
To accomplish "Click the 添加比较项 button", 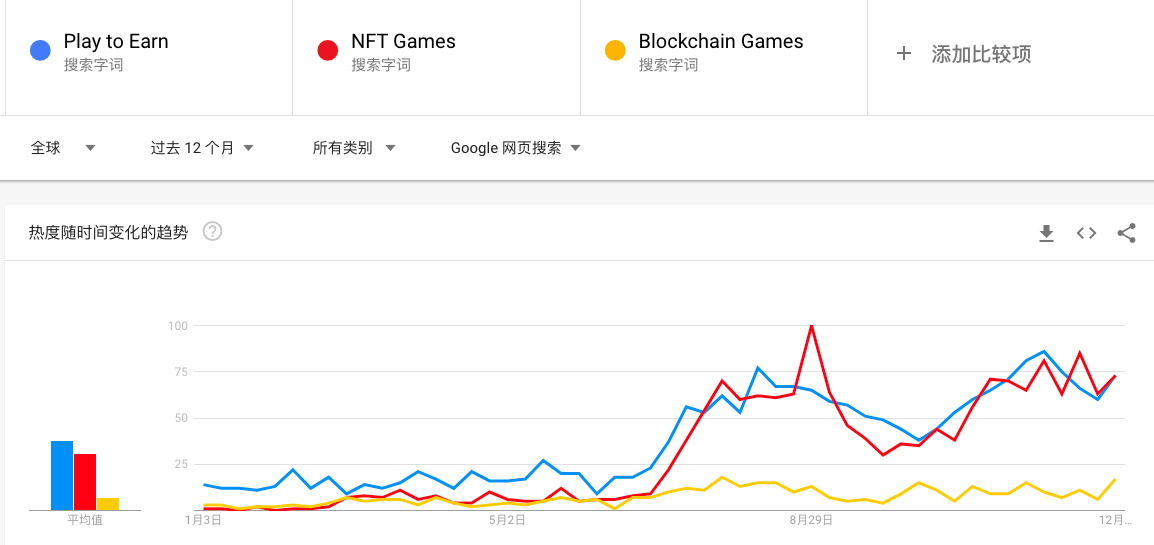I will [x=981, y=54].
